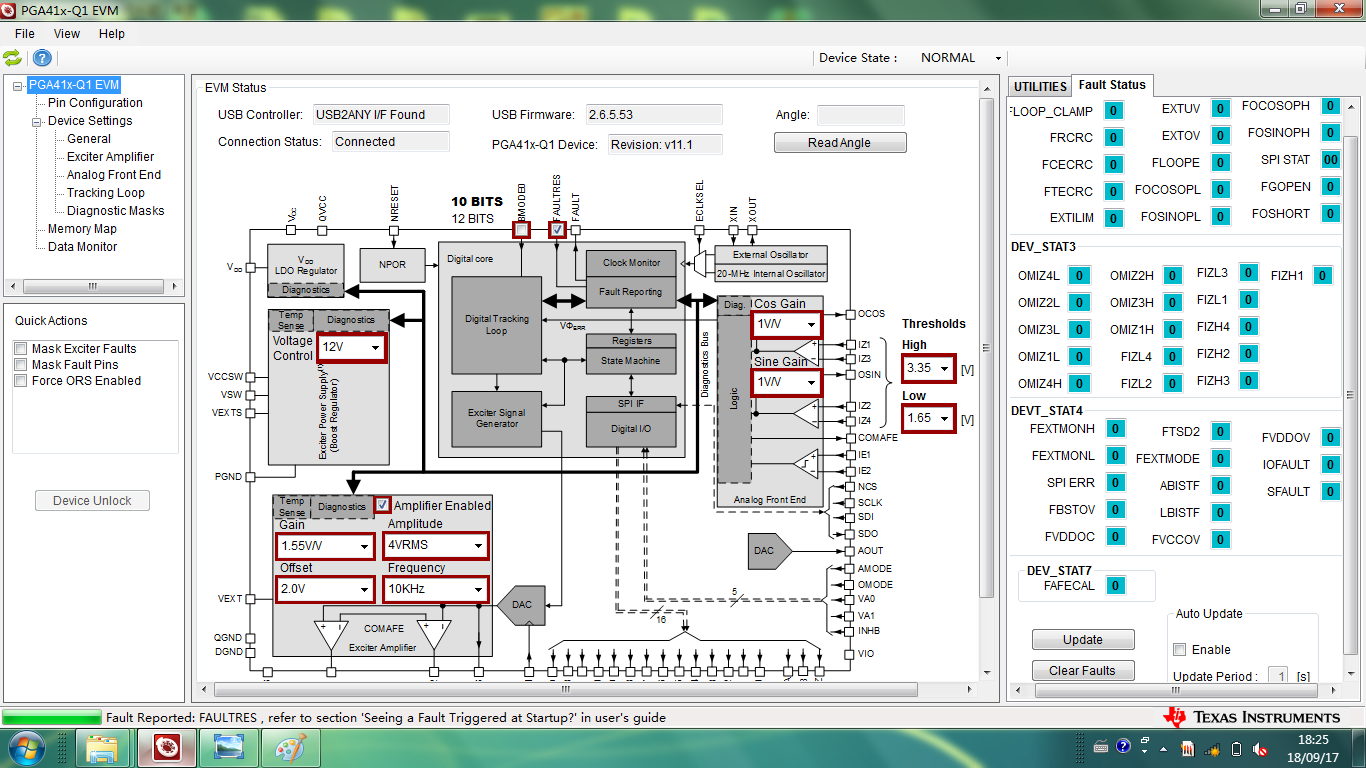Image resolution: width=1366 pixels, height=768 pixels.
Task: Select Exciter Amplifier in the tree
Action: 110,157
